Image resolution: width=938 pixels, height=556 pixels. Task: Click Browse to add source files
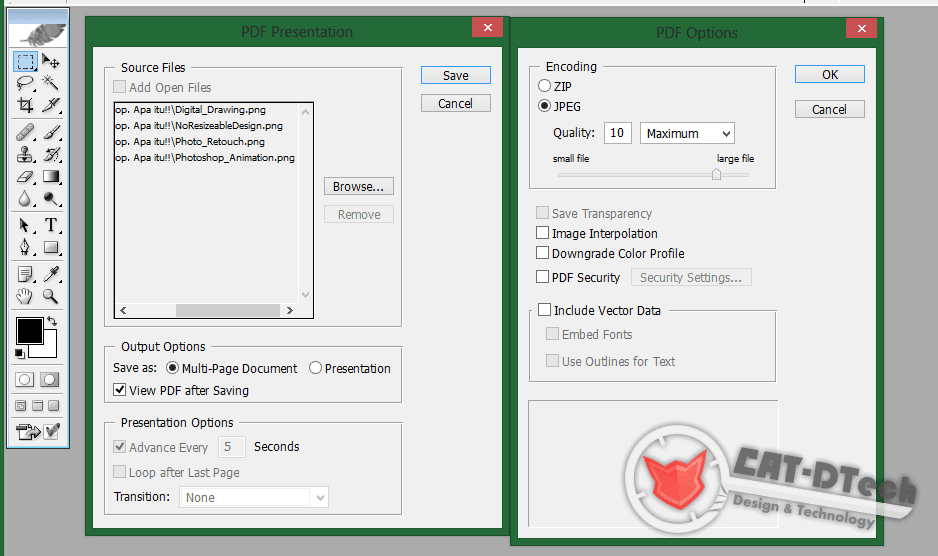(359, 186)
